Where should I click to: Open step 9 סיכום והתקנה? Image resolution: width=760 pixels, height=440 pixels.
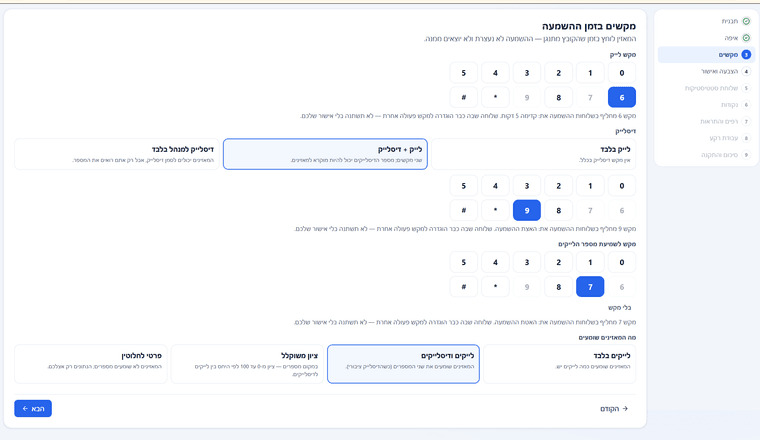click(x=706, y=155)
